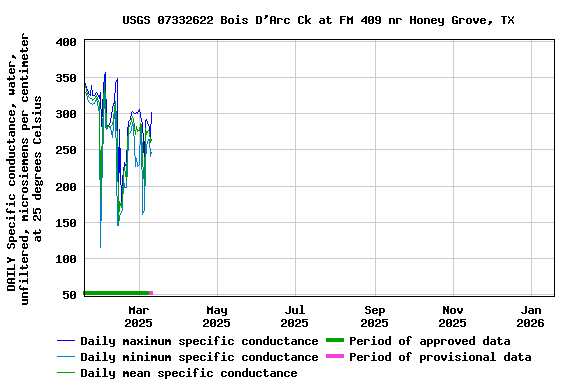The height and width of the screenshot is (384, 576).
Task: Click the 'Daily minimum specific conductance' legend text
Action: tap(199, 357)
